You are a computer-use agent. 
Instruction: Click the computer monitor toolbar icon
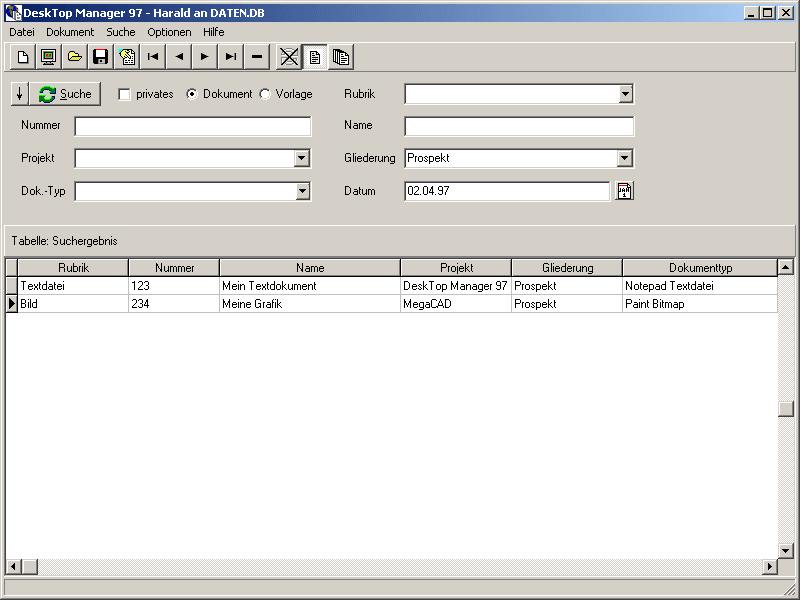(x=48, y=57)
